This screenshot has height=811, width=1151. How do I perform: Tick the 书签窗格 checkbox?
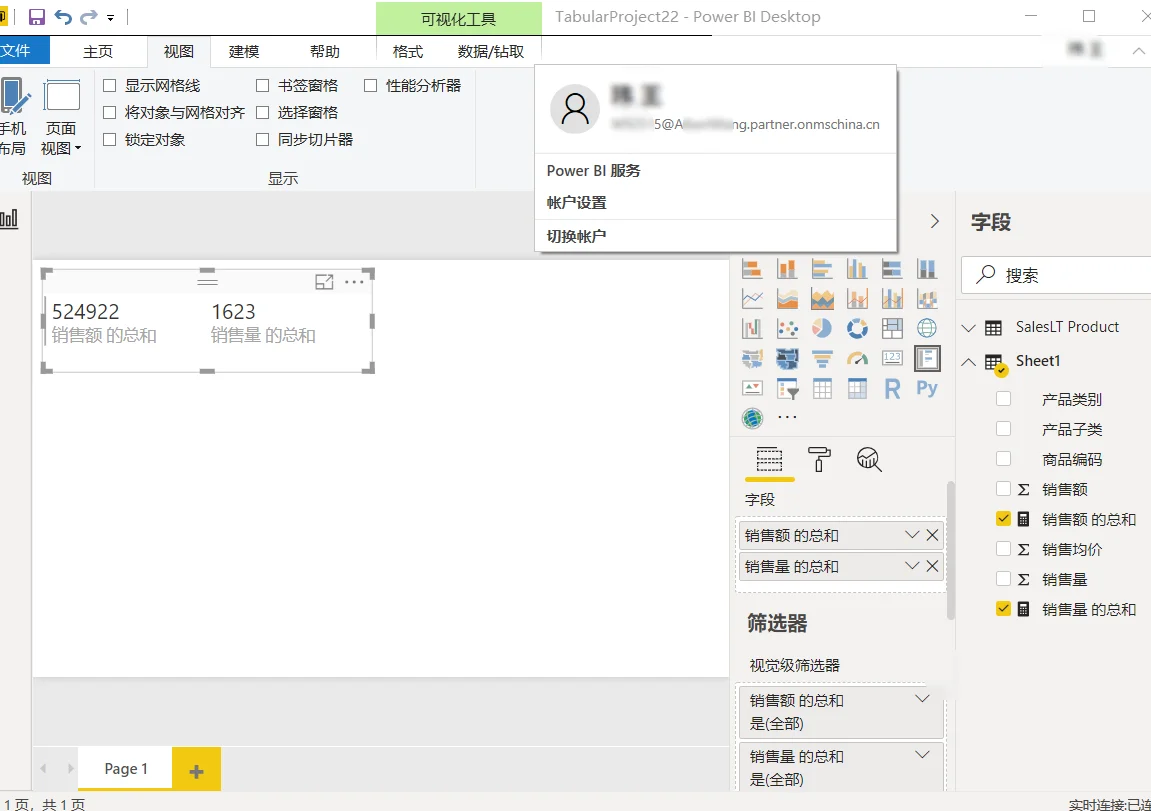(x=262, y=86)
